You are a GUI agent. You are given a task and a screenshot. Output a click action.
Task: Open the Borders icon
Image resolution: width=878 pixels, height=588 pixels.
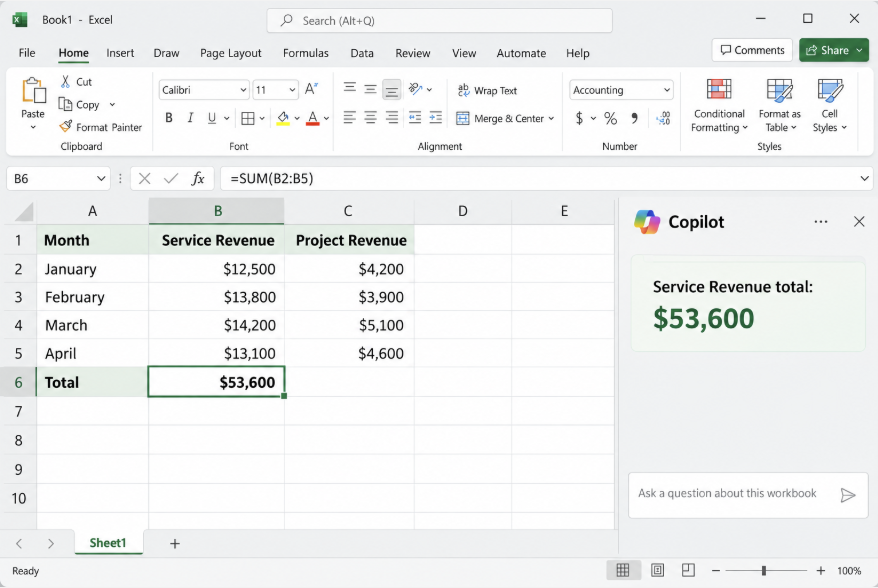(x=247, y=118)
